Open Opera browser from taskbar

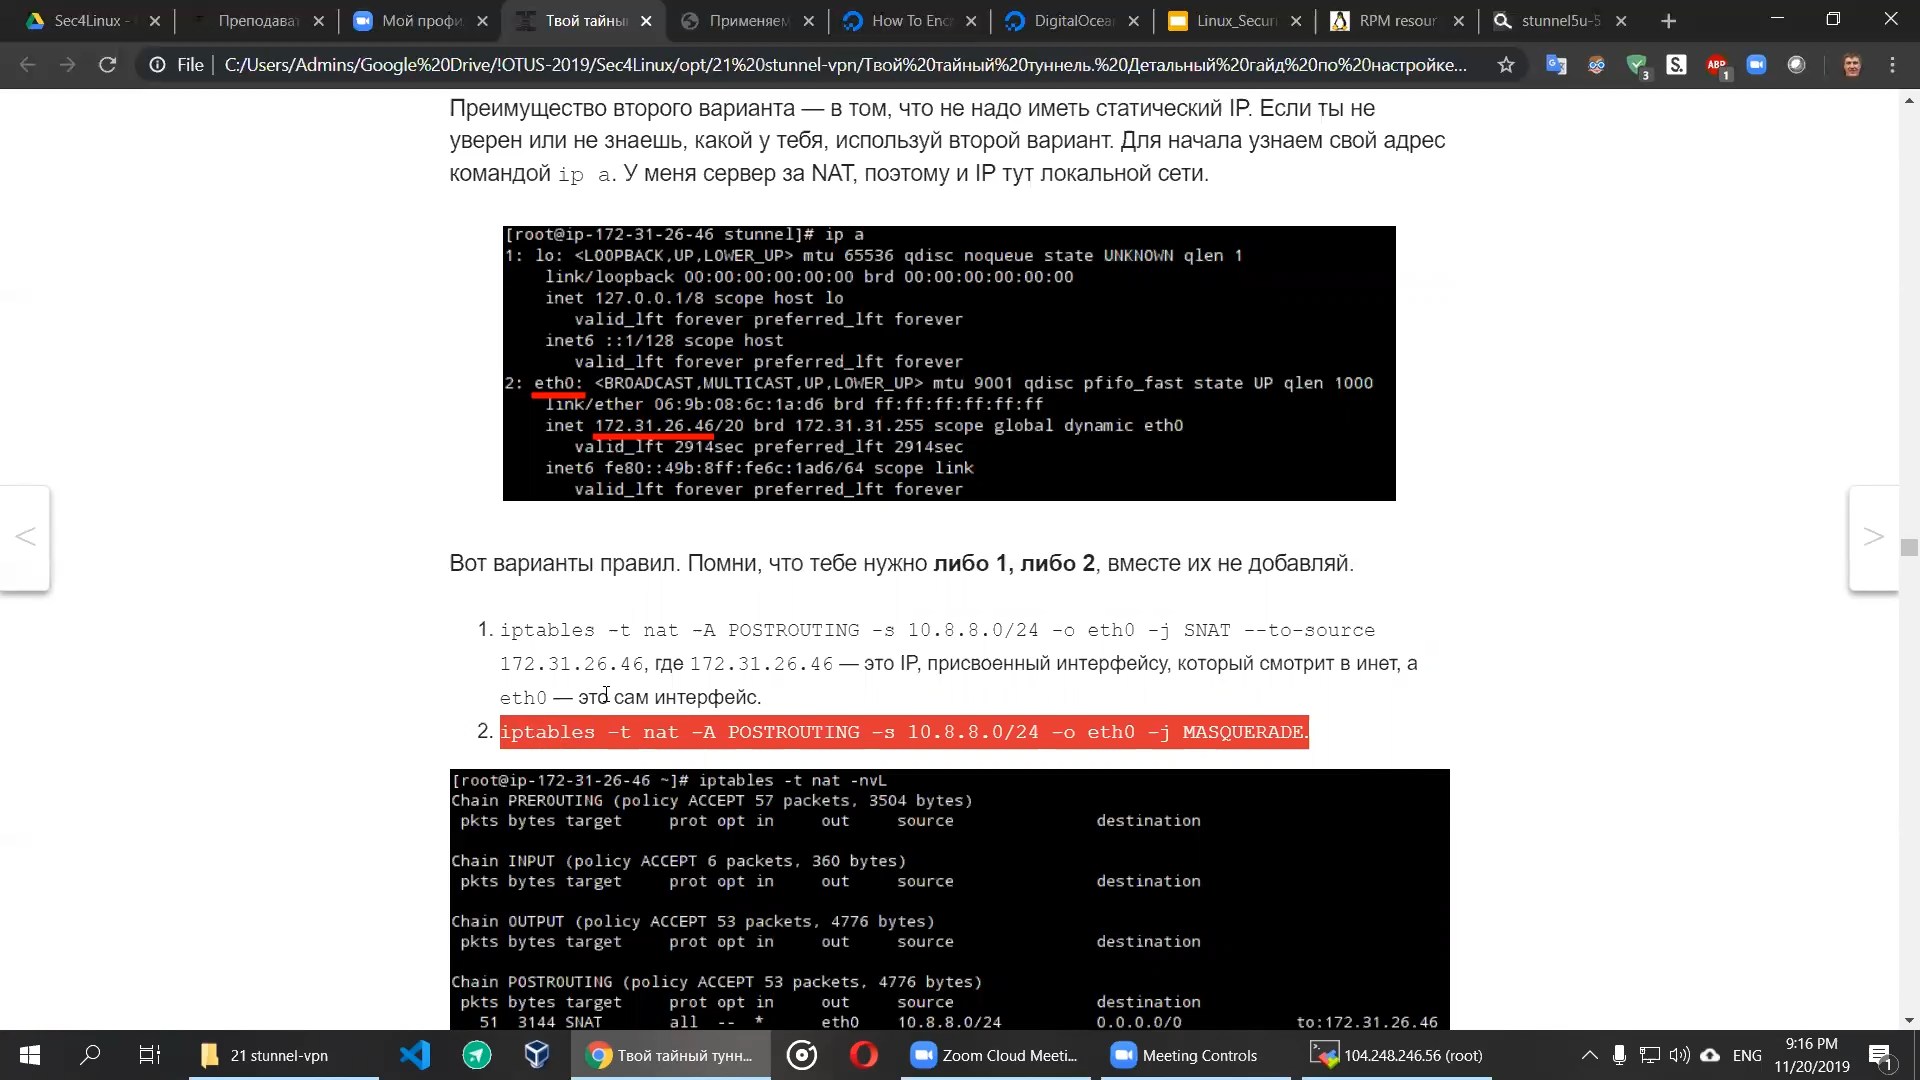point(864,1055)
